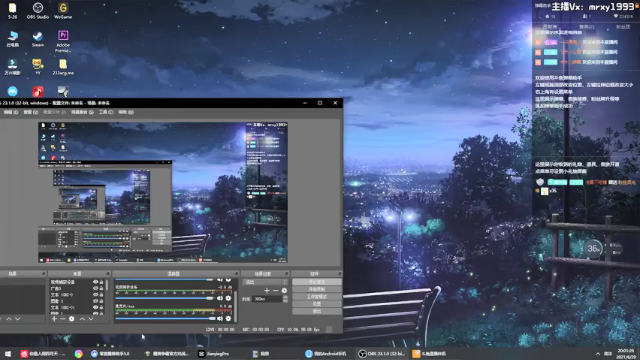
Task: Click the 来源 list scrollbar
Action: tap(107, 285)
